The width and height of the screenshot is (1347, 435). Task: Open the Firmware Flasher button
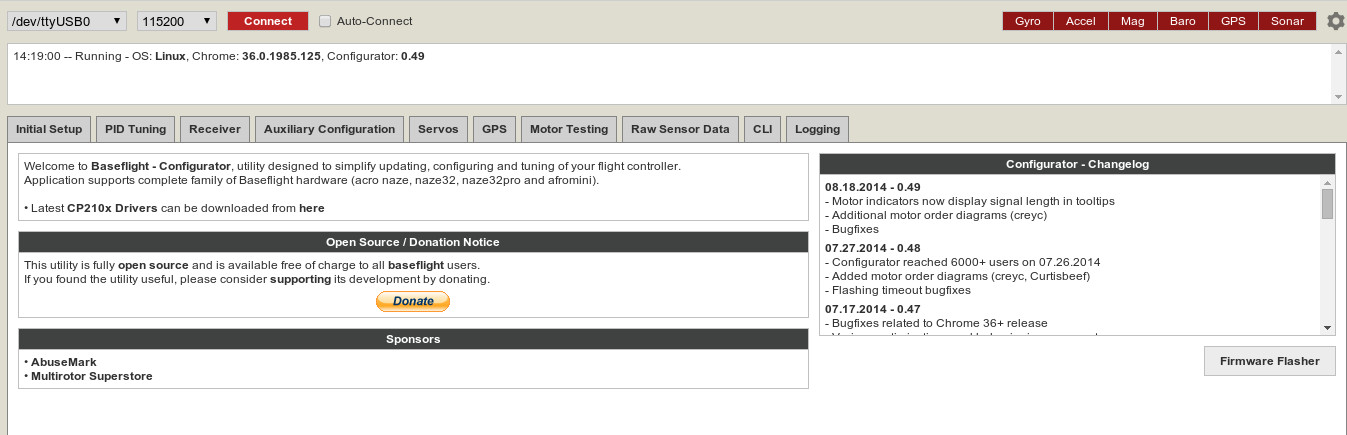tap(1270, 361)
